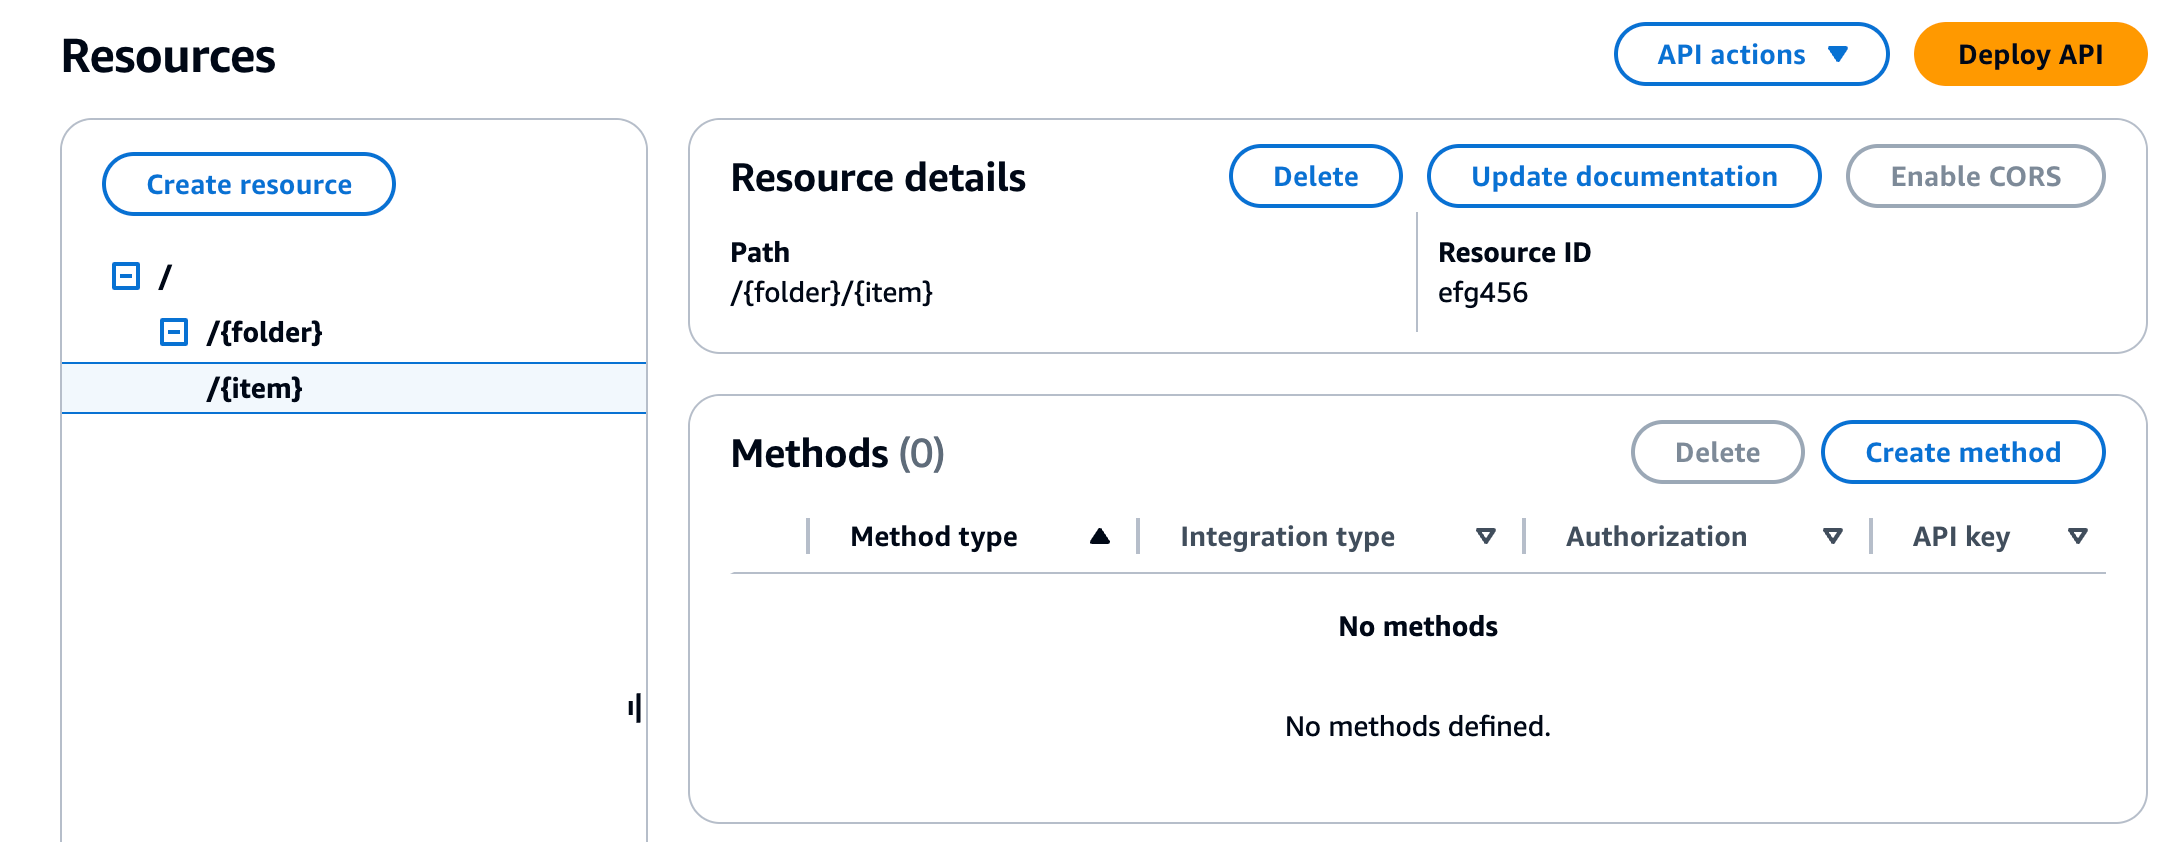Collapse the root resource tree node
This screenshot has width=2158, height=842.
pyautogui.click(x=124, y=276)
